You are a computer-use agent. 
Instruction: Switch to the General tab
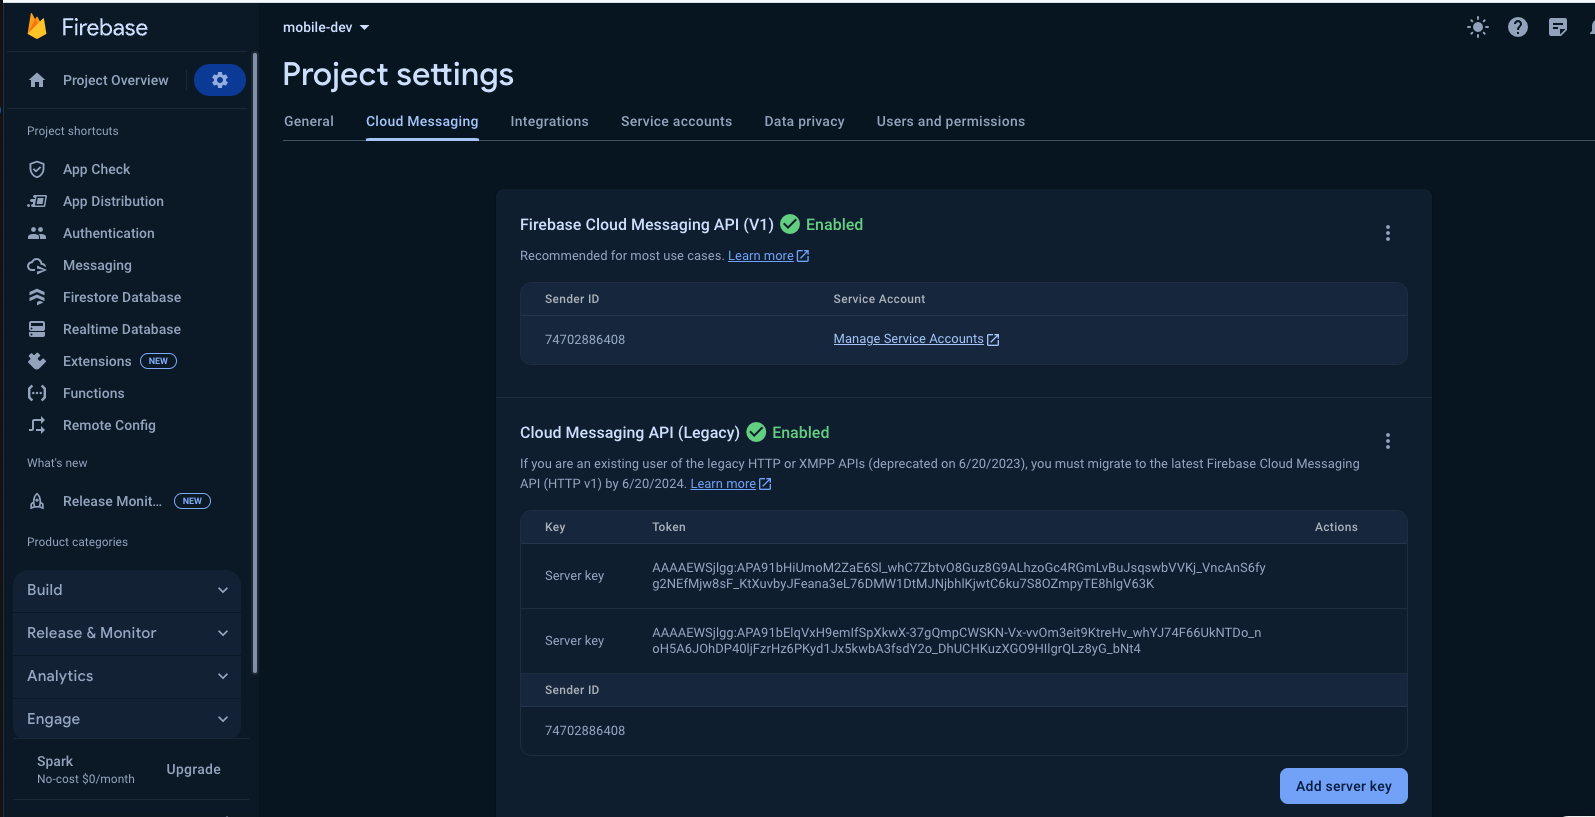tap(308, 121)
